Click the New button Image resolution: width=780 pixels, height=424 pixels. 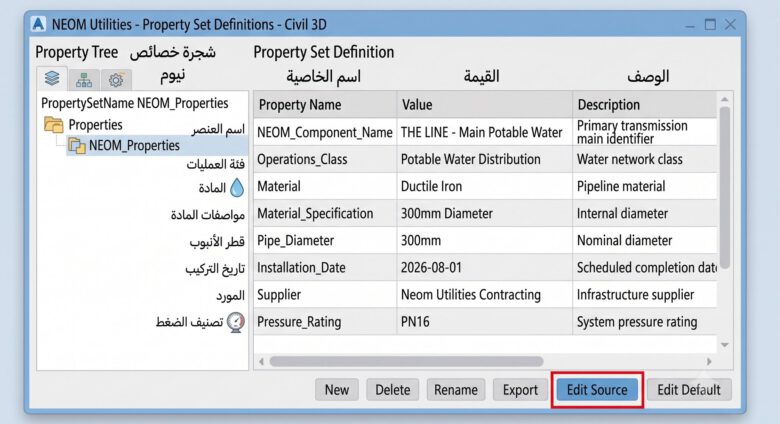pos(337,390)
